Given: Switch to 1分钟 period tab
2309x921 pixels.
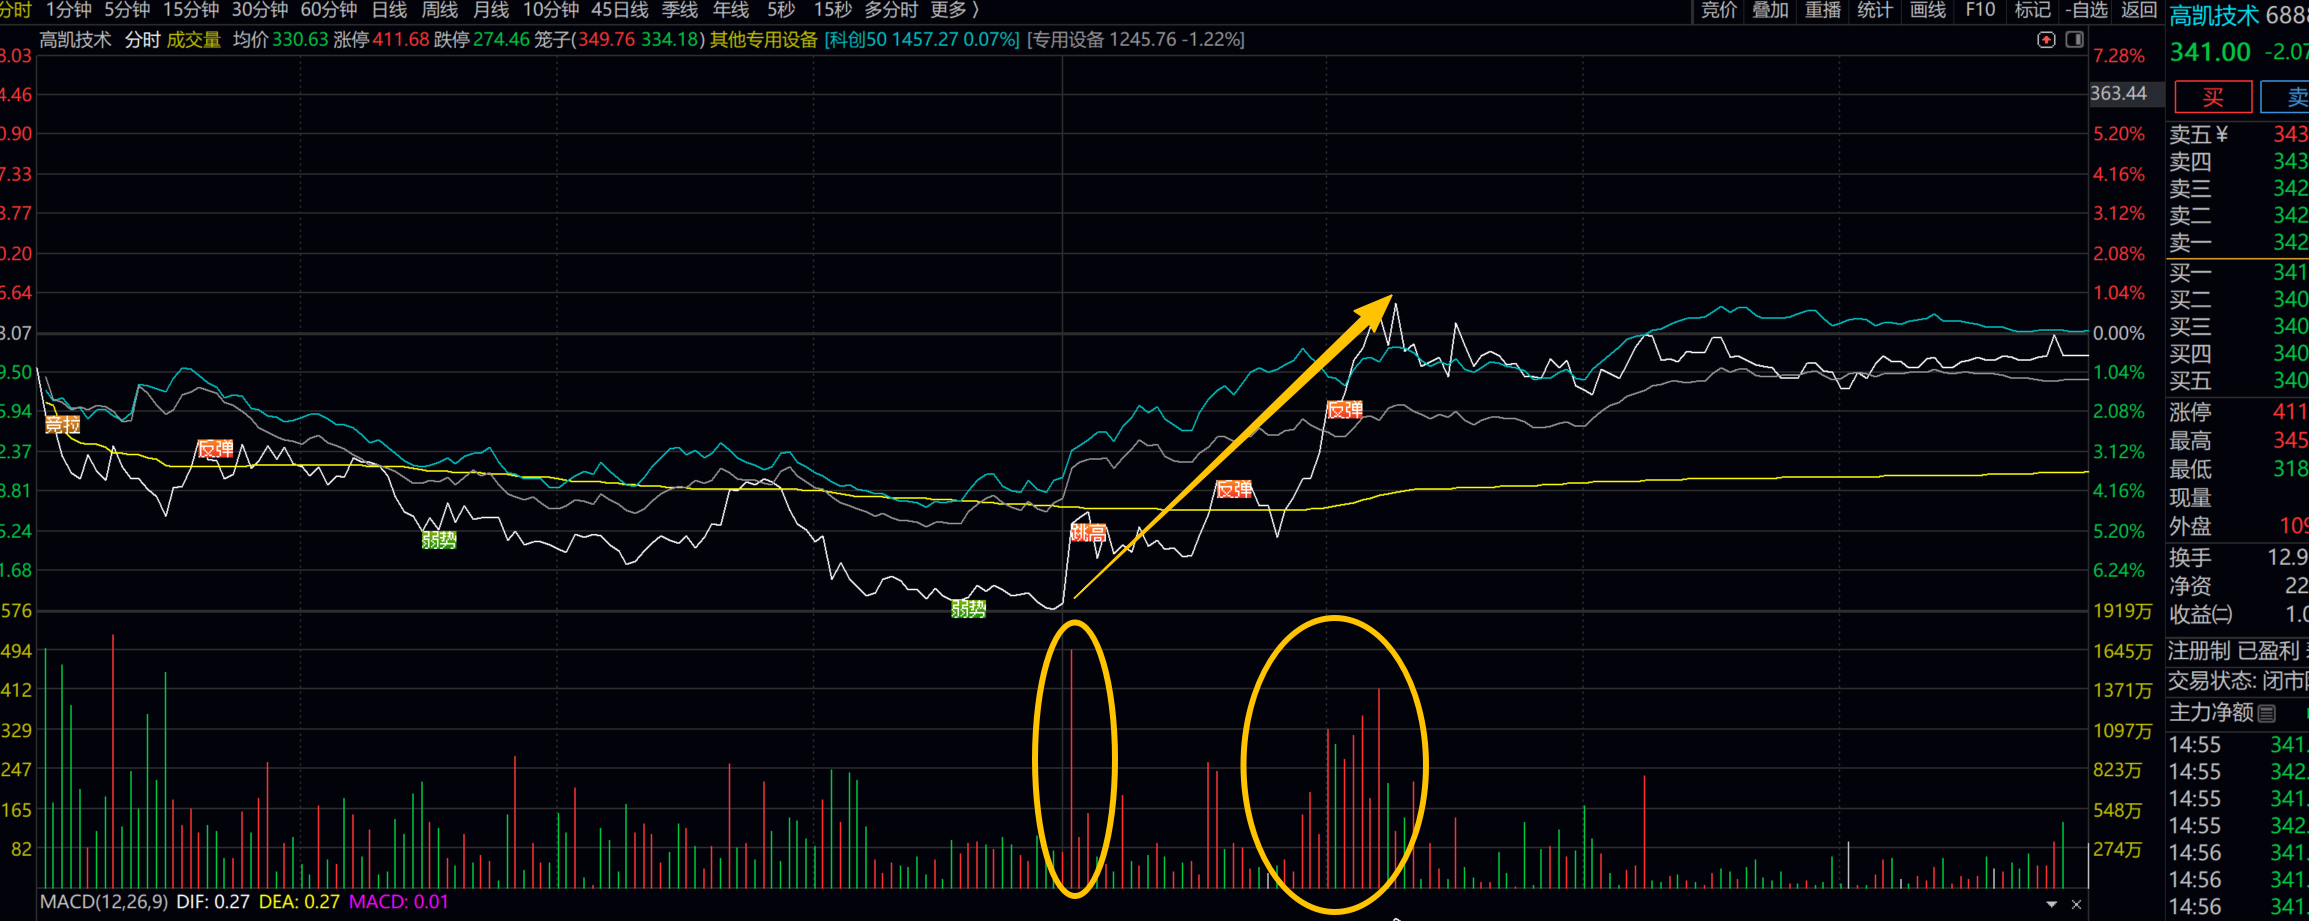Looking at the screenshot, I should pyautogui.click(x=69, y=10).
